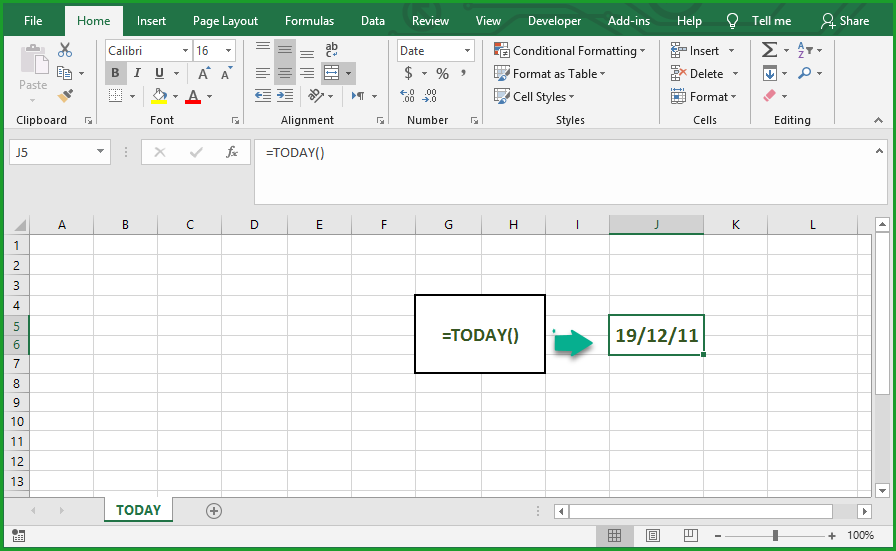Switch to the Developer tab
The height and width of the screenshot is (551, 896).
click(554, 21)
